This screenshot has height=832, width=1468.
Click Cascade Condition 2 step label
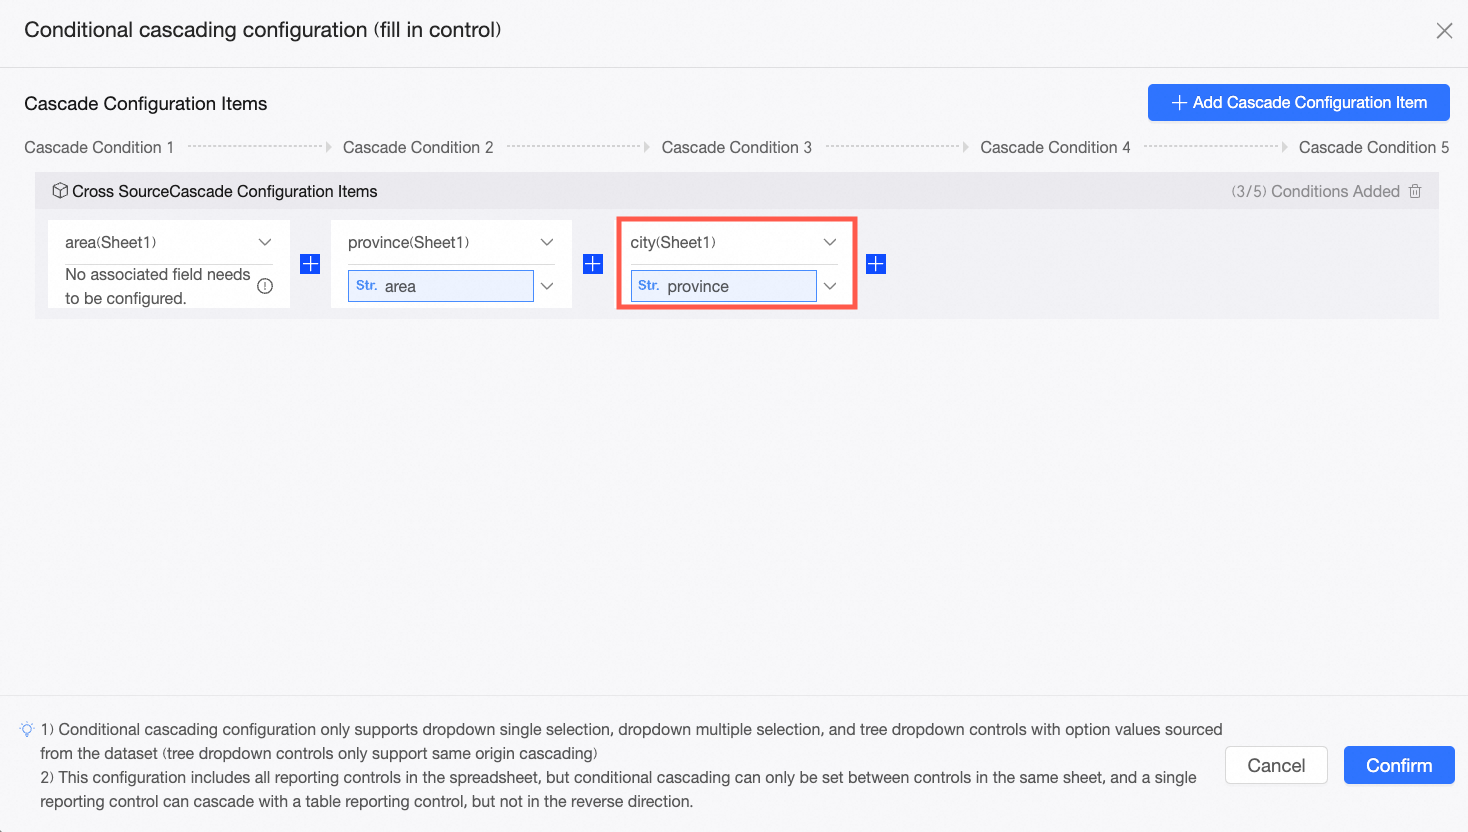(x=418, y=147)
